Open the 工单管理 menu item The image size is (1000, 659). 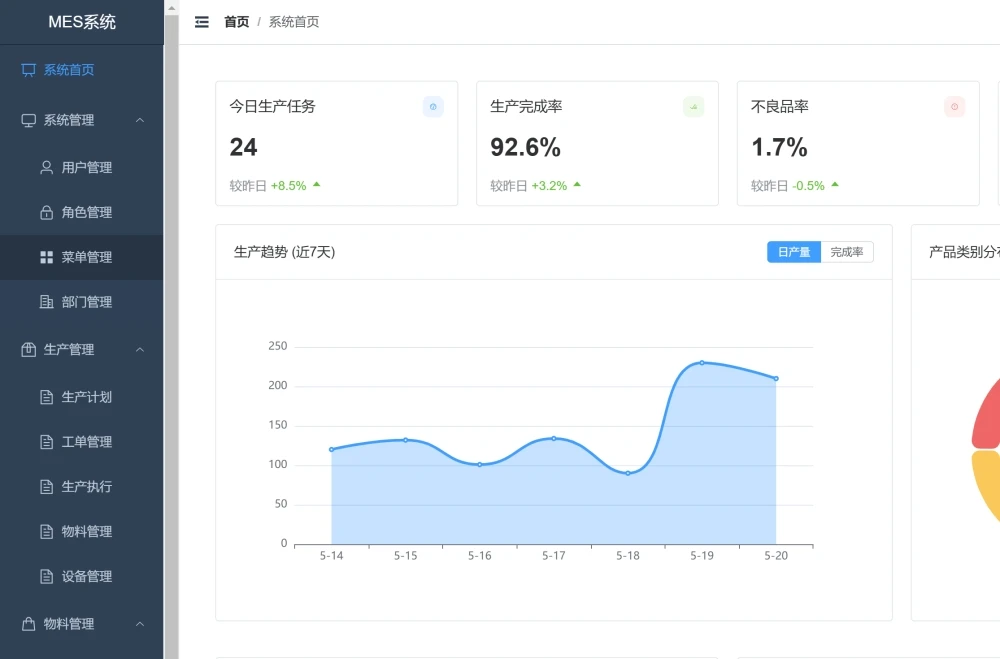[86, 442]
